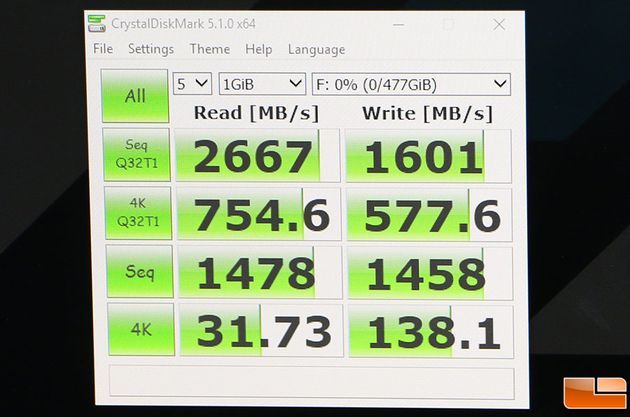The width and height of the screenshot is (630, 417).
Task: Click the 4K Q32T1 write result 577.6
Action: point(430,215)
